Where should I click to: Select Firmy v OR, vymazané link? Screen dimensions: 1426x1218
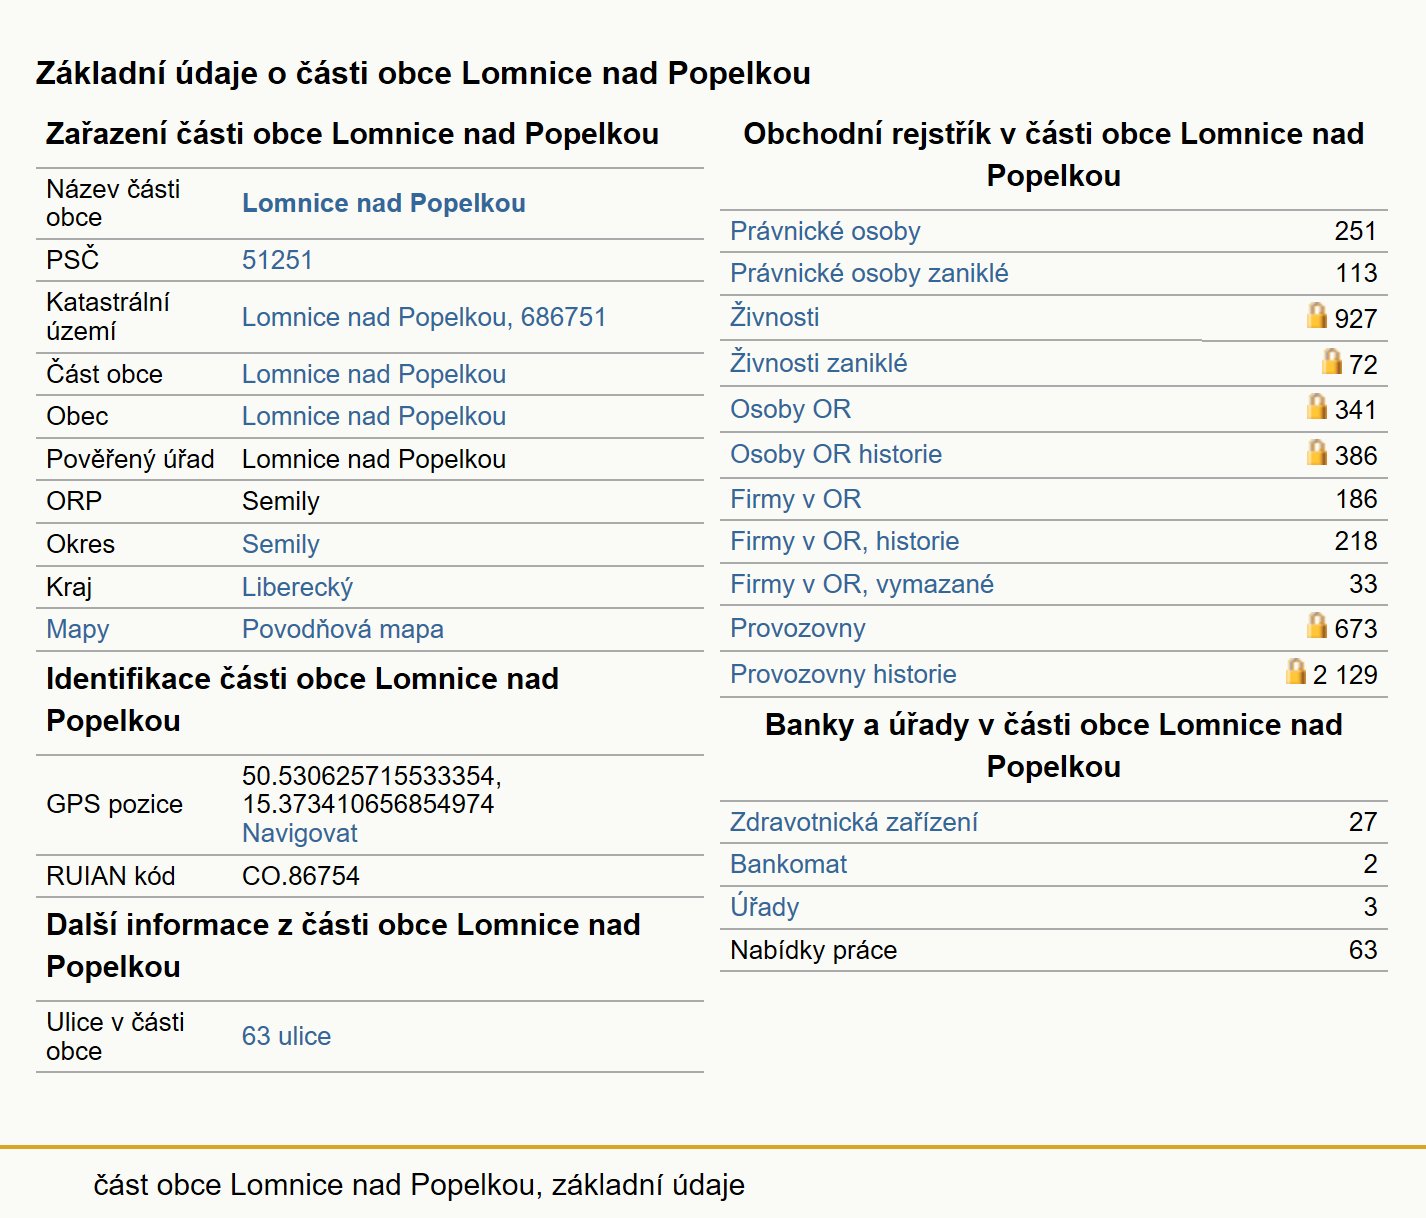click(862, 584)
